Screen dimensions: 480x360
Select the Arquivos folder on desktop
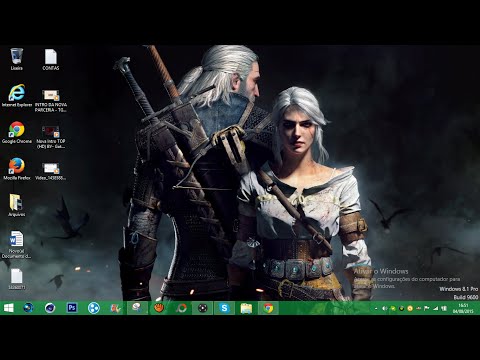coord(16,205)
